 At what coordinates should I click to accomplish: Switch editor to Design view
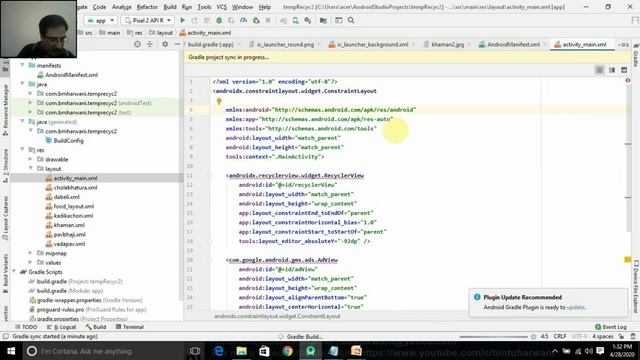click(x=624, y=70)
